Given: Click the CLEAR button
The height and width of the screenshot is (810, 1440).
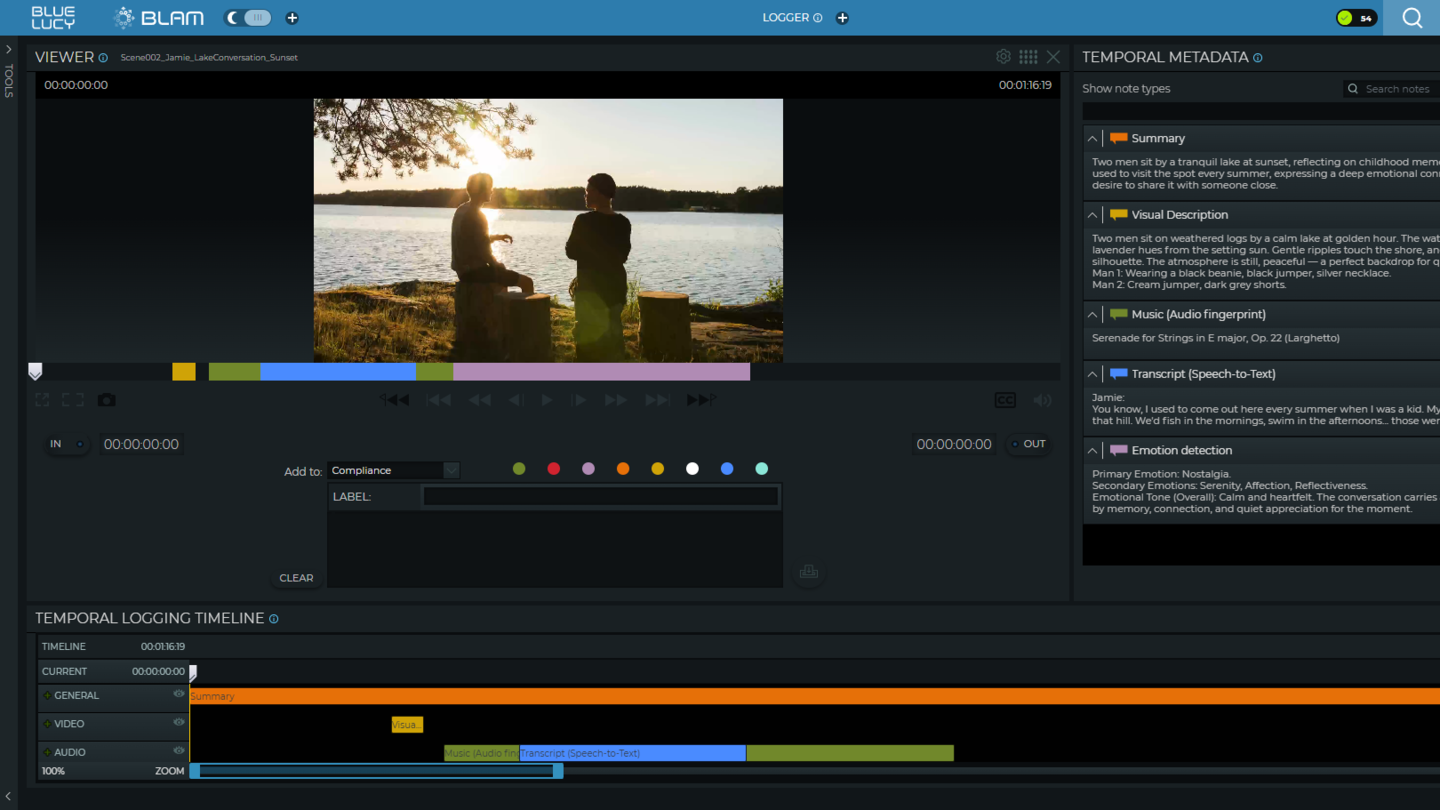Looking at the screenshot, I should tap(296, 578).
